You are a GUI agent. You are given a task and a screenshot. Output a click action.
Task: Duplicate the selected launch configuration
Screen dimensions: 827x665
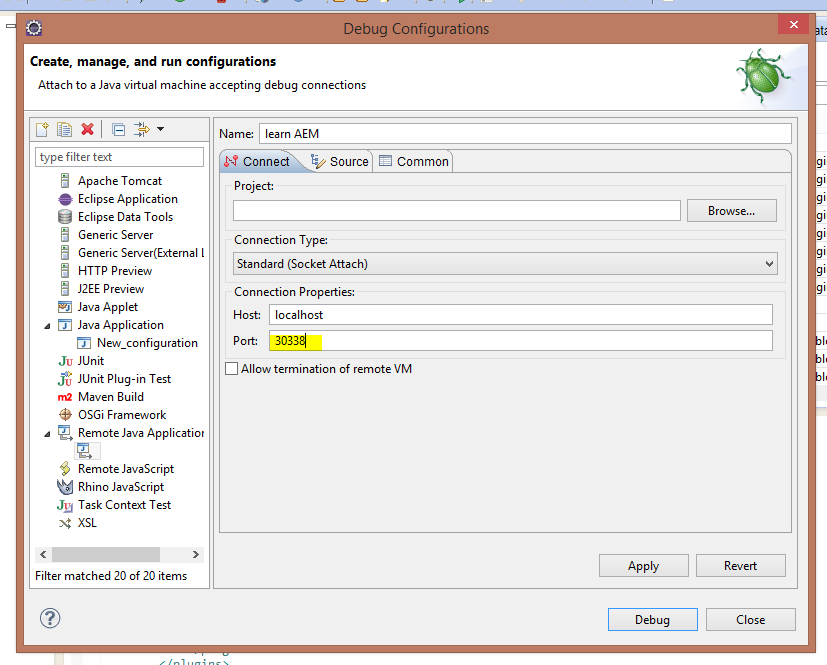(62, 128)
